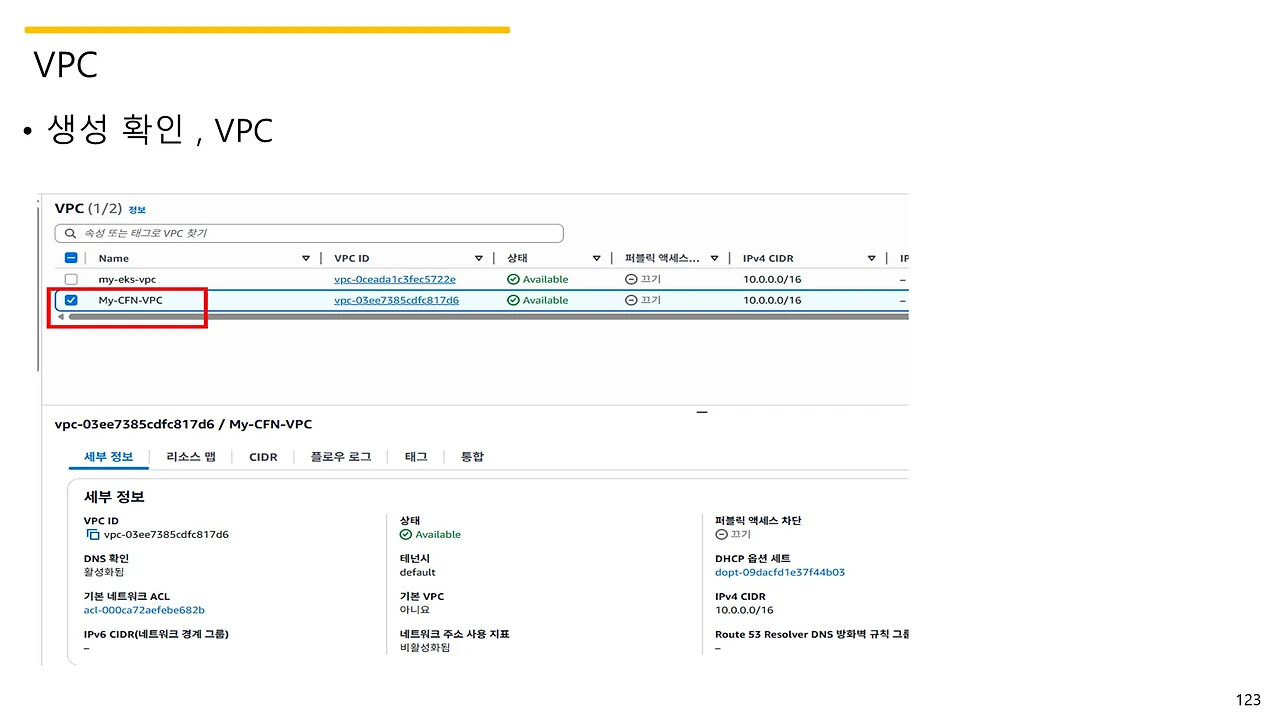Switch to the 리소스 맵 tab

(191, 457)
